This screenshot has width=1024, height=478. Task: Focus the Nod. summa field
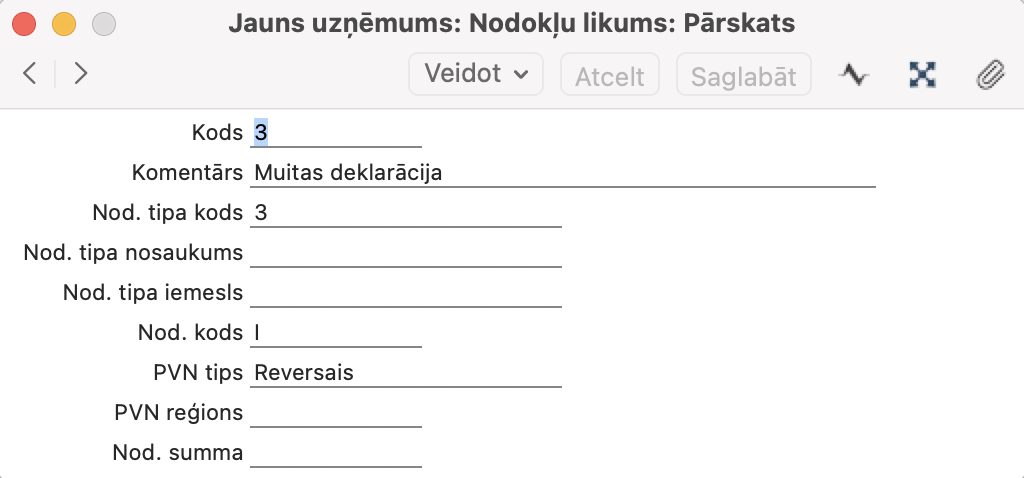336,453
